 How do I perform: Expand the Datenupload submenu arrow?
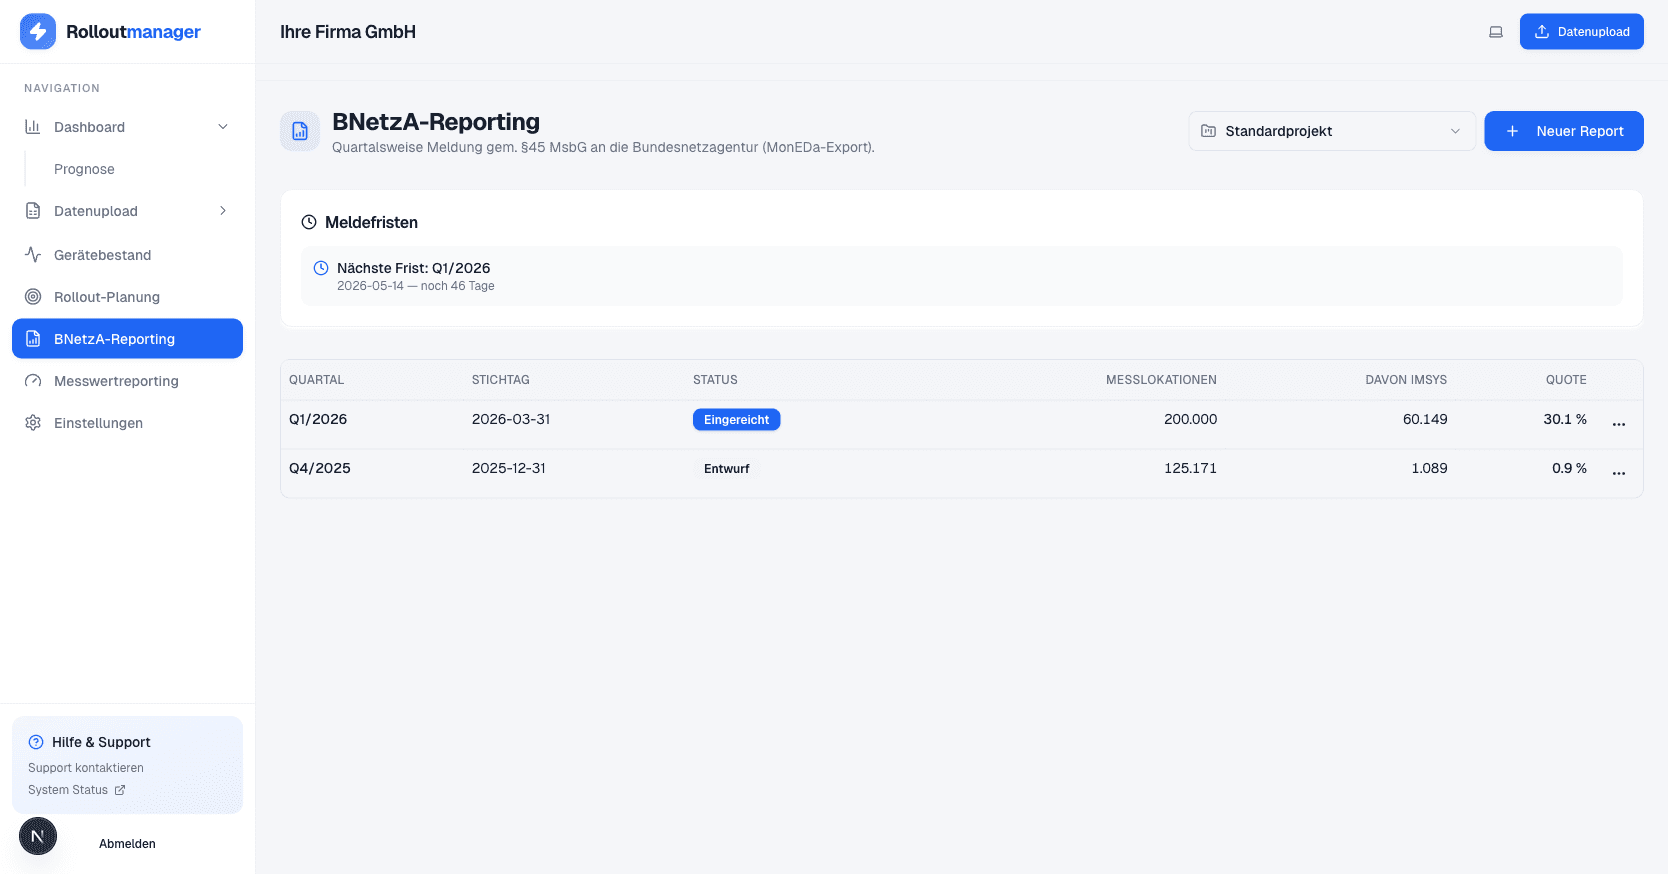click(223, 211)
